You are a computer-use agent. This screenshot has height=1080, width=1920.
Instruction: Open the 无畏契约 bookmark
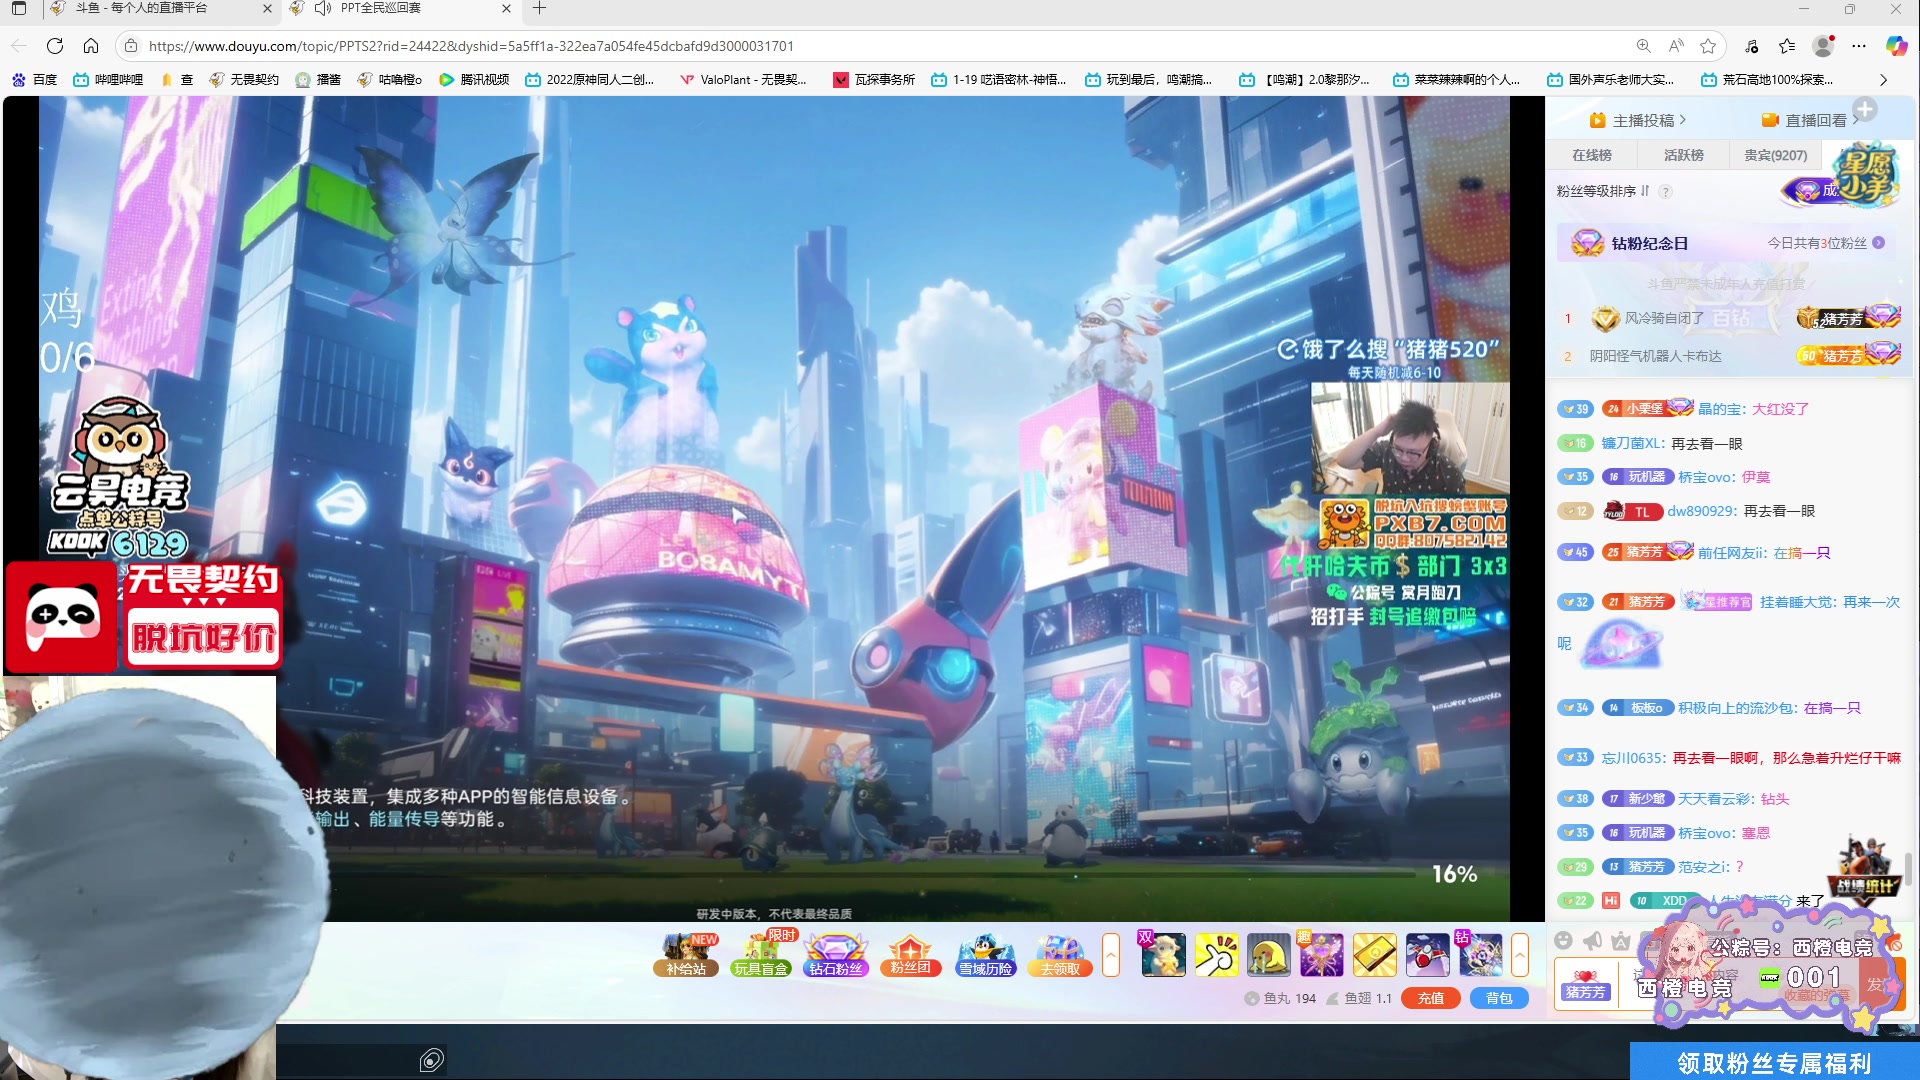click(x=244, y=80)
